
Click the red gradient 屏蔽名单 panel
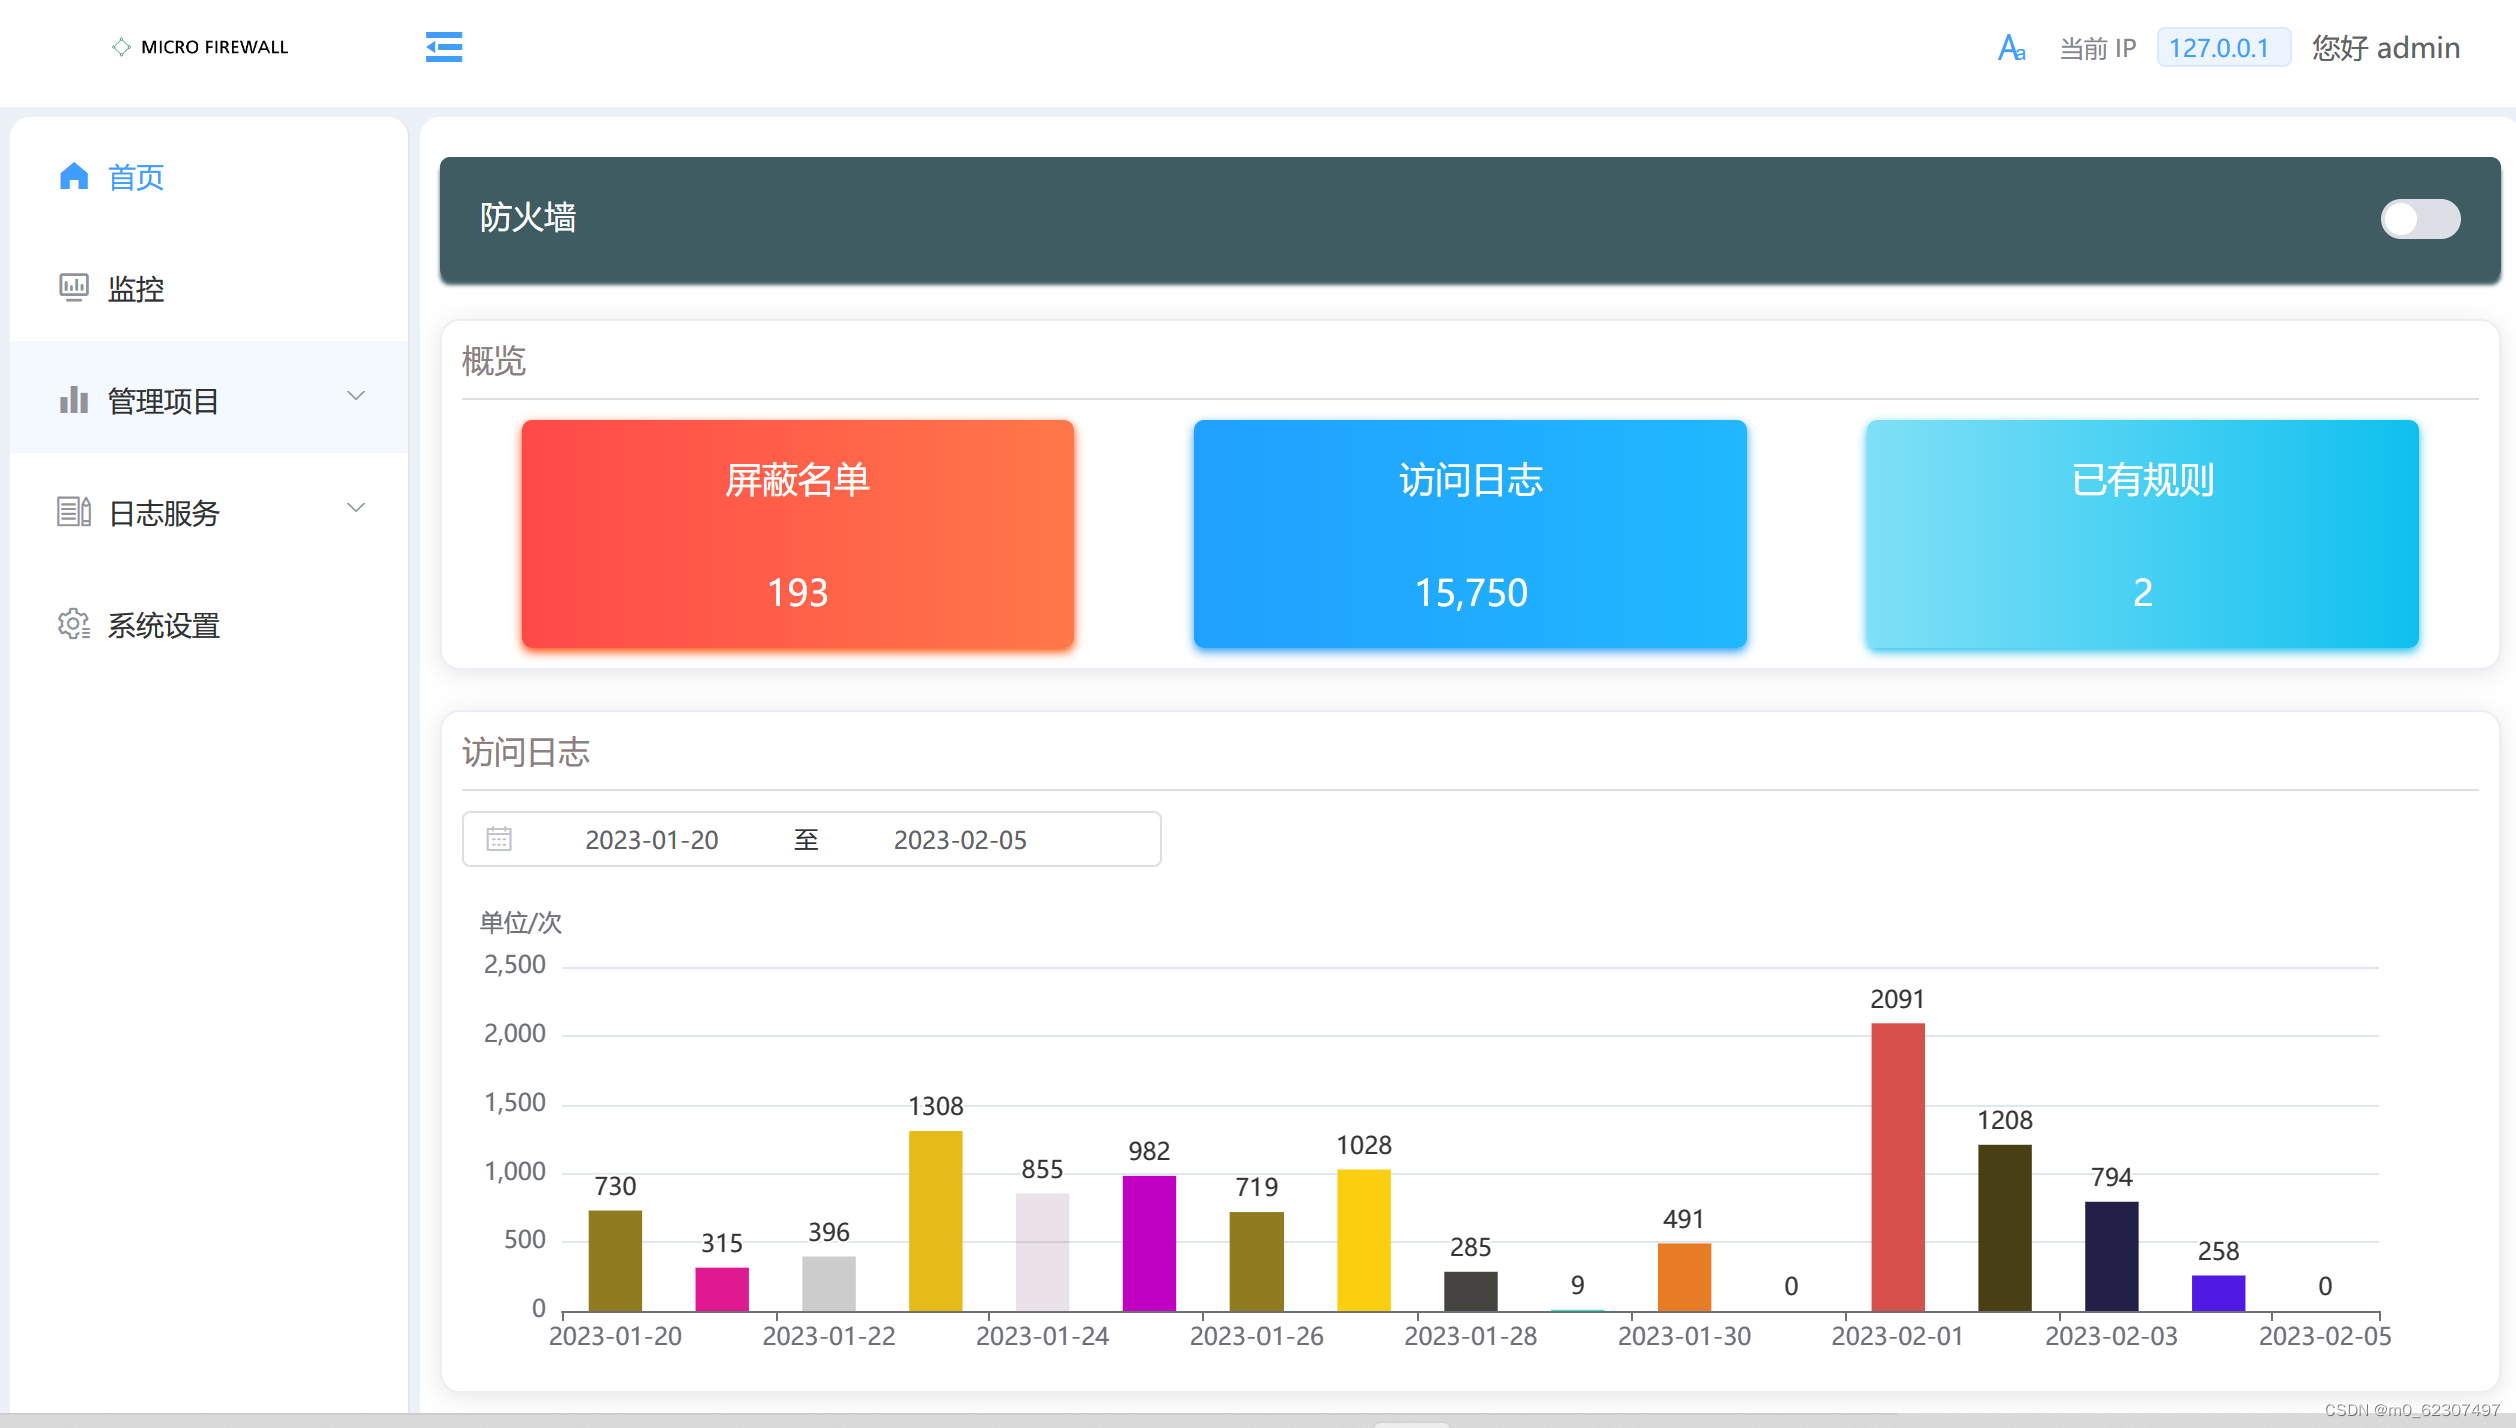[x=796, y=535]
